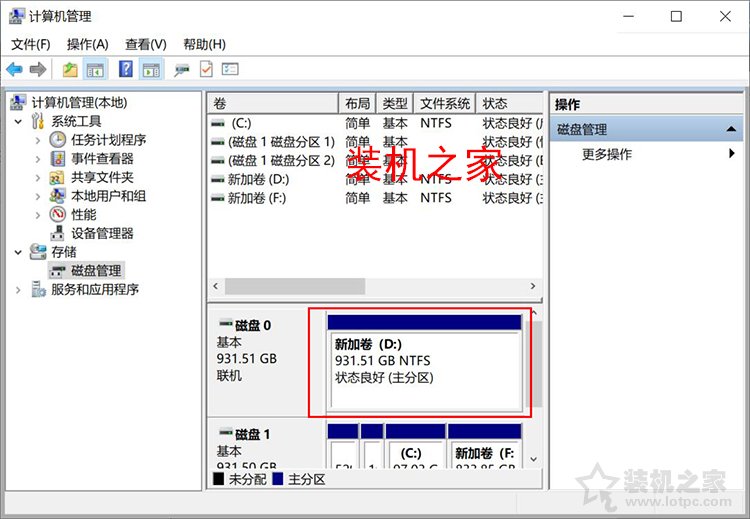Screen dimensions: 750x519
Task: Select 计算机管理(本地) root node
Action: pyautogui.click(x=79, y=102)
